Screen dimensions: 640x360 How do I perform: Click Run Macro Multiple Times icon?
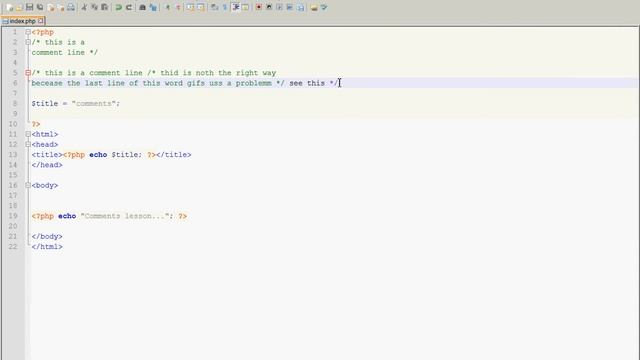tap(289, 7)
